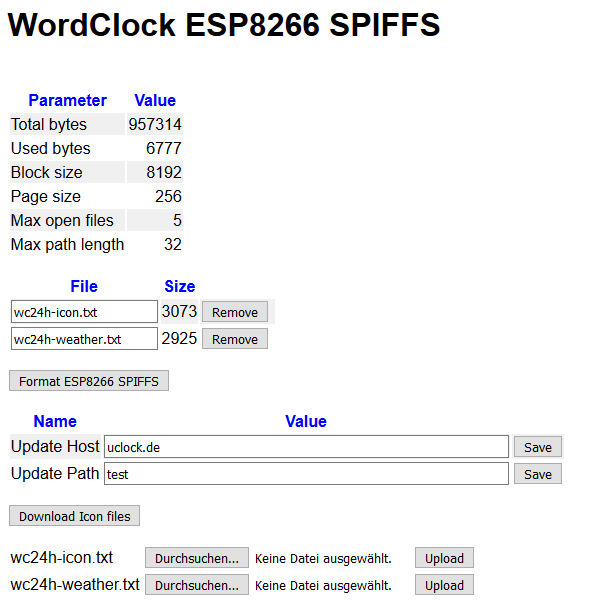Edit the wc24h-weather.txt filename field
The image size is (594, 614).
(84, 339)
